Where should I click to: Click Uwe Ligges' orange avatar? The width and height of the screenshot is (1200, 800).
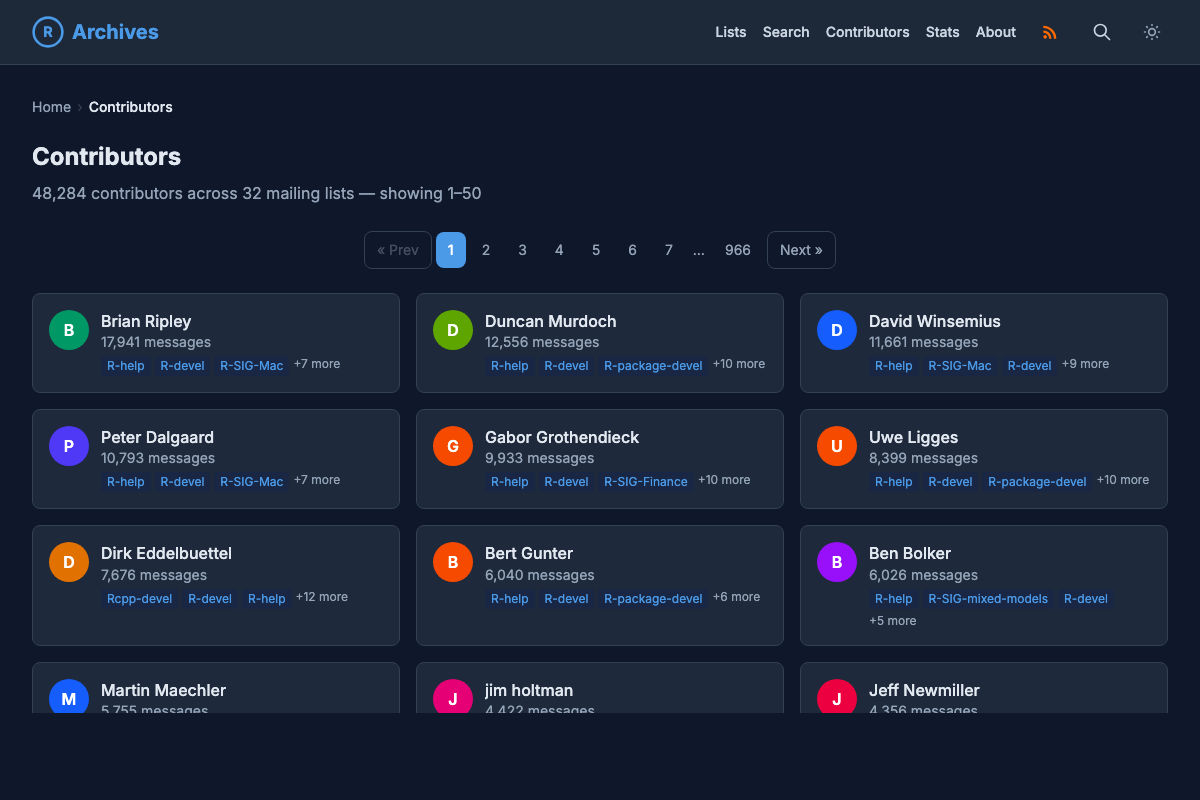(837, 446)
